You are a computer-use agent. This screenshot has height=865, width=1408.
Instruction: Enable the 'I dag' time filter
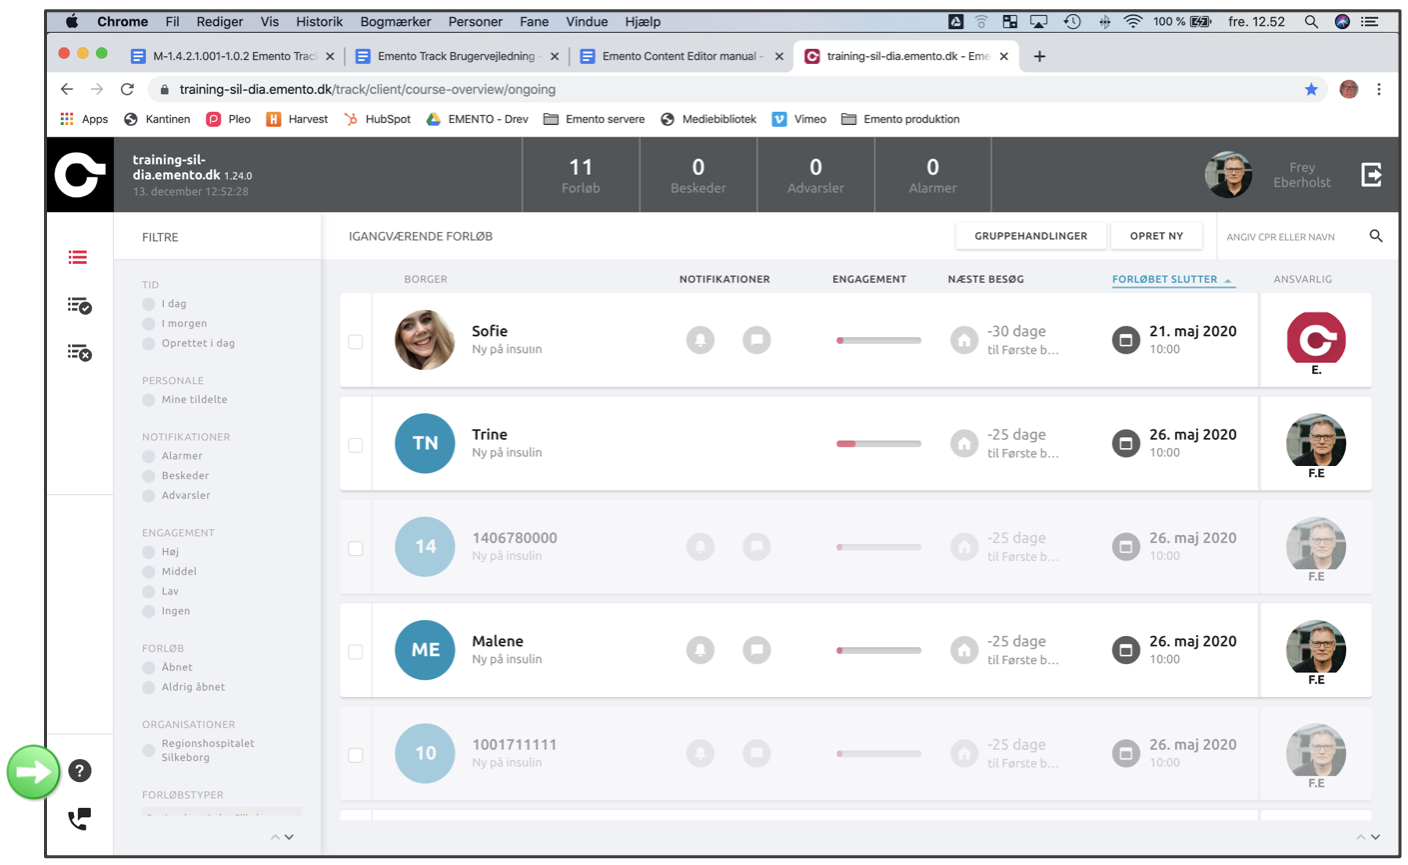click(x=149, y=304)
